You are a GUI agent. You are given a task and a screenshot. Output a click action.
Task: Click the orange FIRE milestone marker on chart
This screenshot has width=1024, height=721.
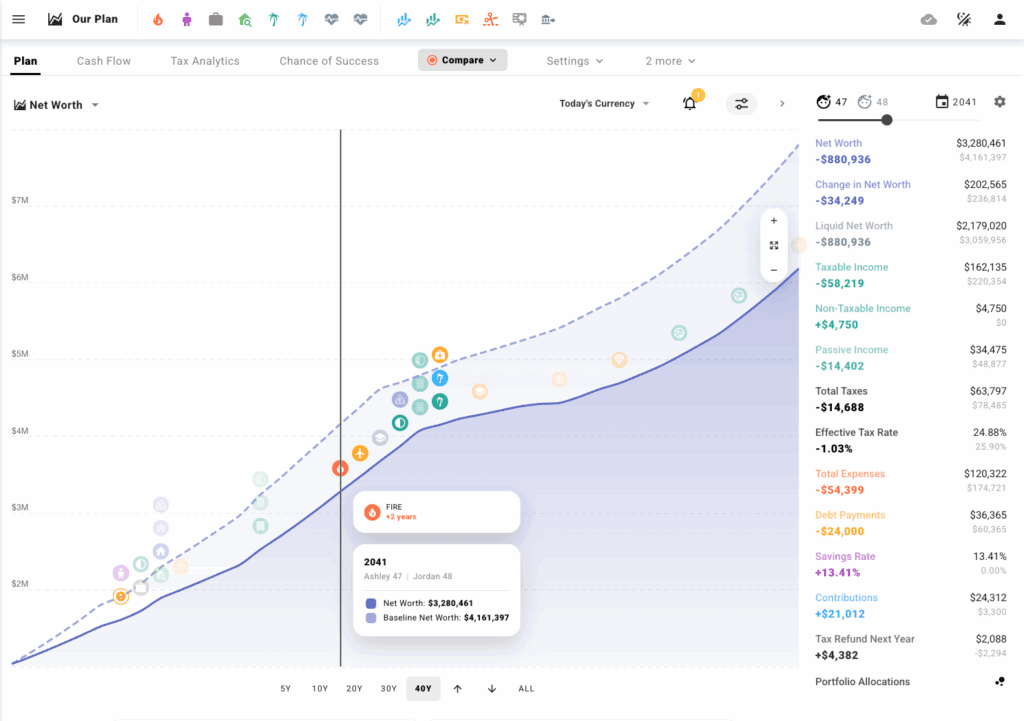pos(340,468)
